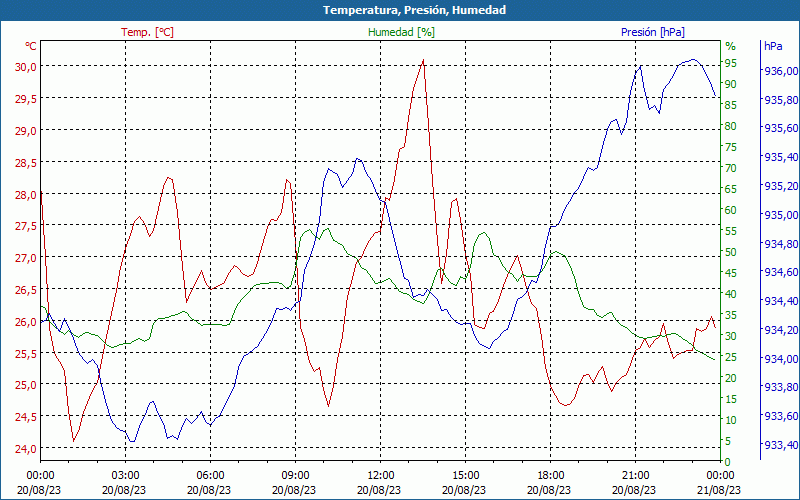Click the '25,5' temperature axis value
The image size is (800, 500).
click(x=26, y=353)
